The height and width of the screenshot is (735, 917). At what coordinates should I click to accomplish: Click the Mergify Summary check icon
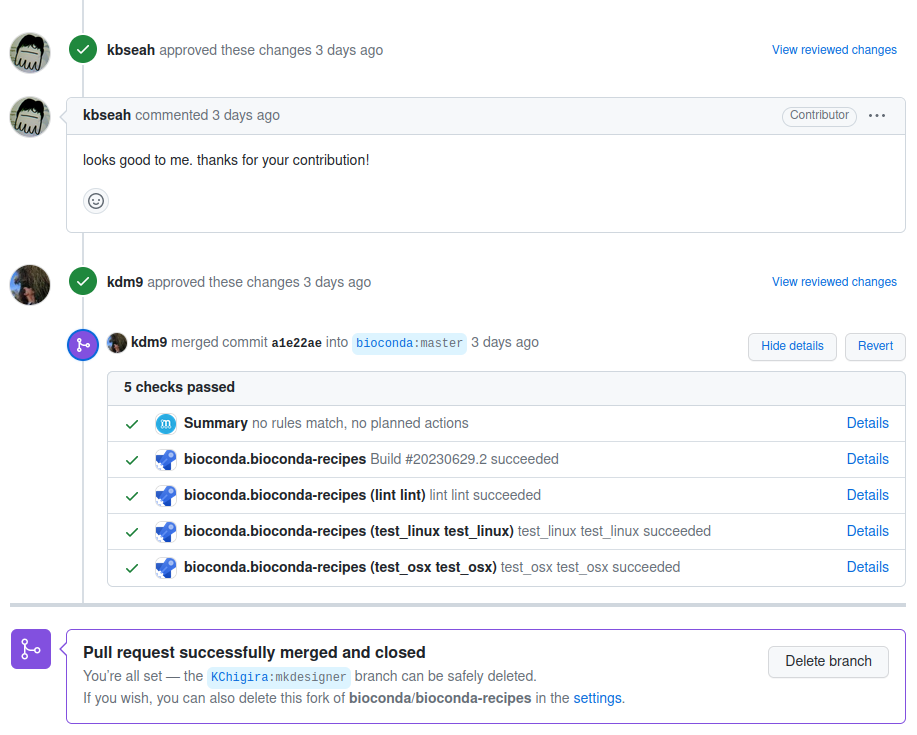click(166, 424)
